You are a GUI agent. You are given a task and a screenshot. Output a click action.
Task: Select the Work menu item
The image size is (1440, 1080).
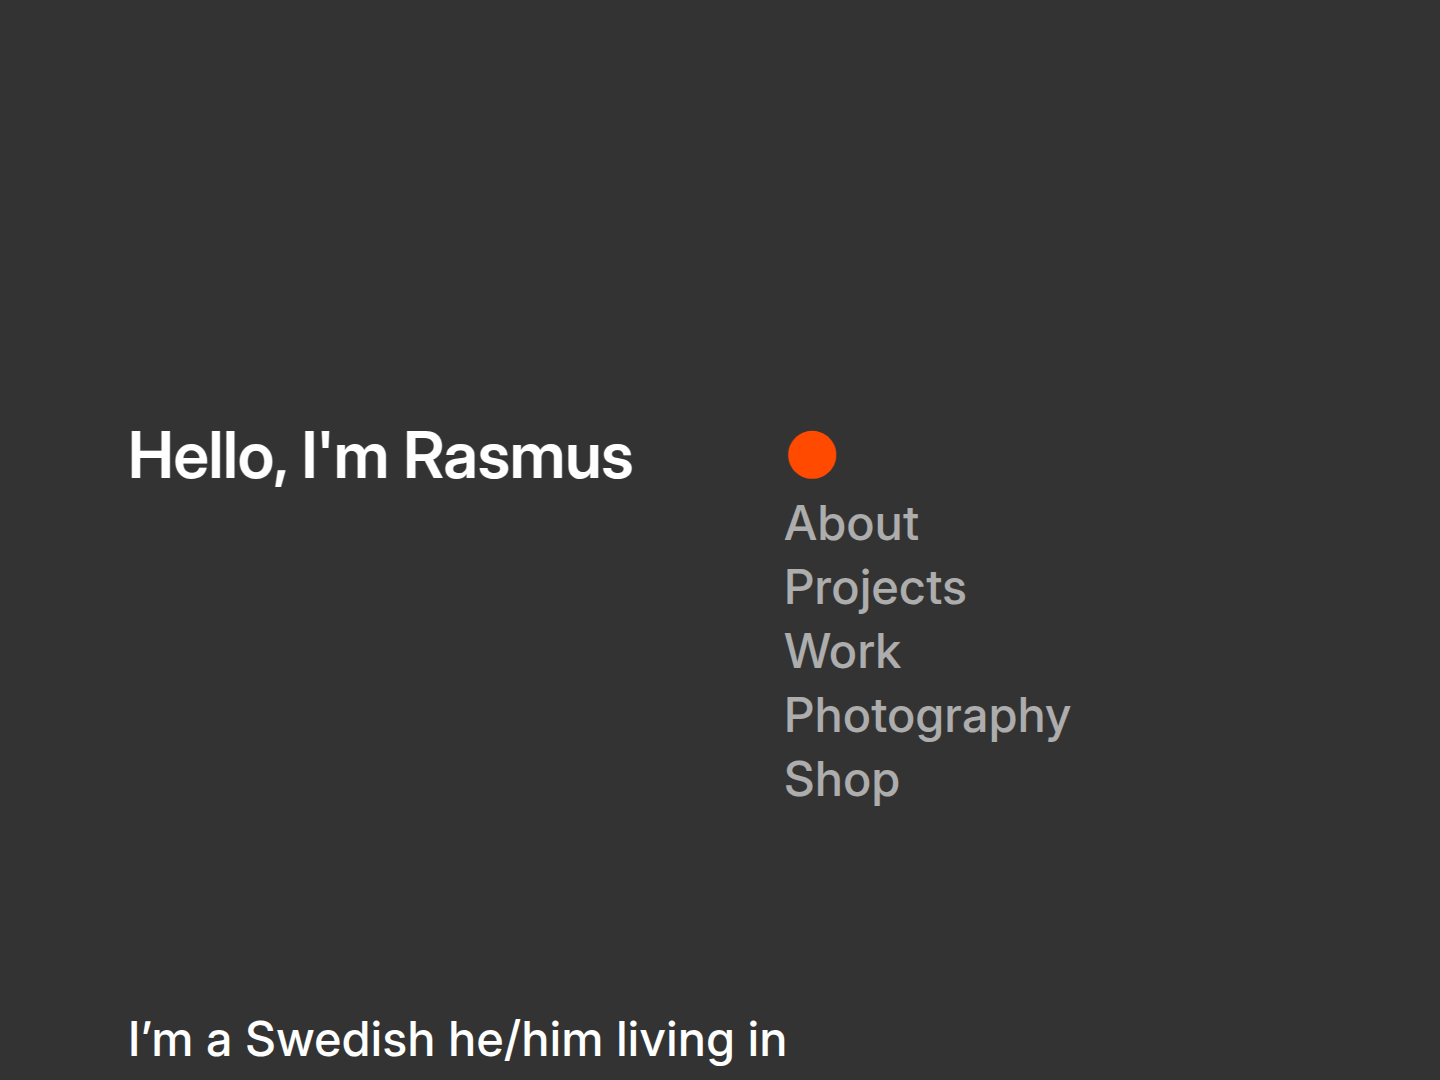point(842,651)
